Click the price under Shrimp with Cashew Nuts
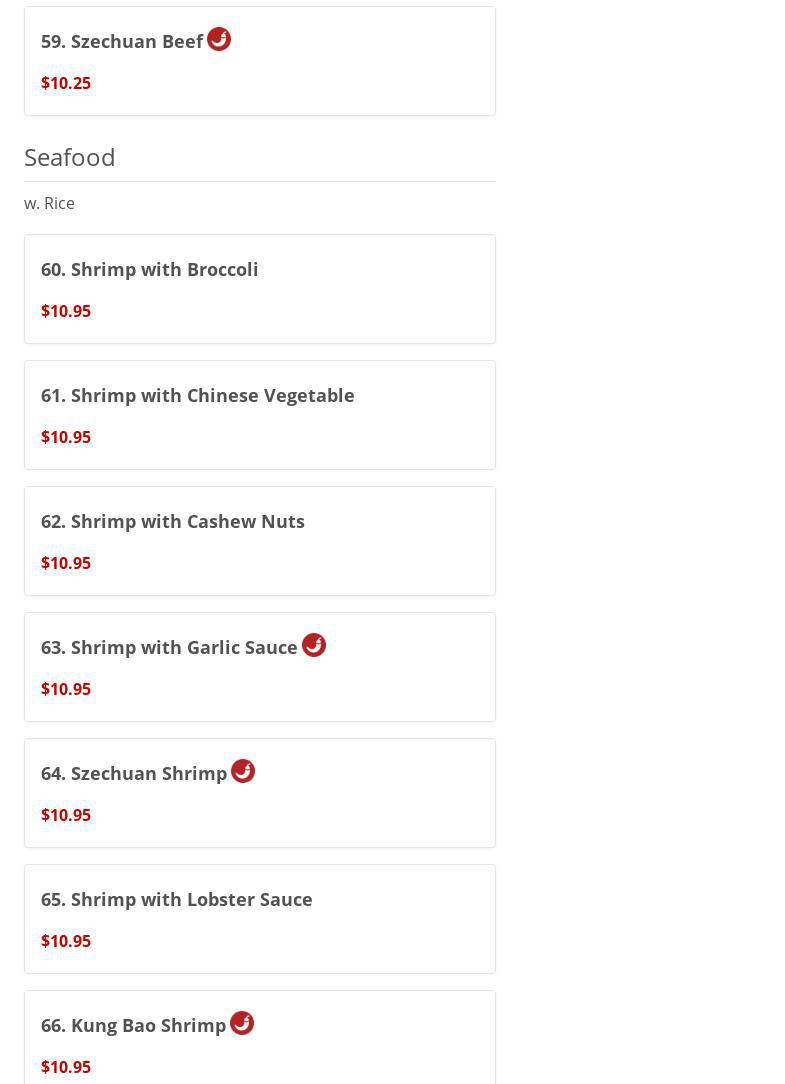The height and width of the screenshot is (1084, 785). 66,563
